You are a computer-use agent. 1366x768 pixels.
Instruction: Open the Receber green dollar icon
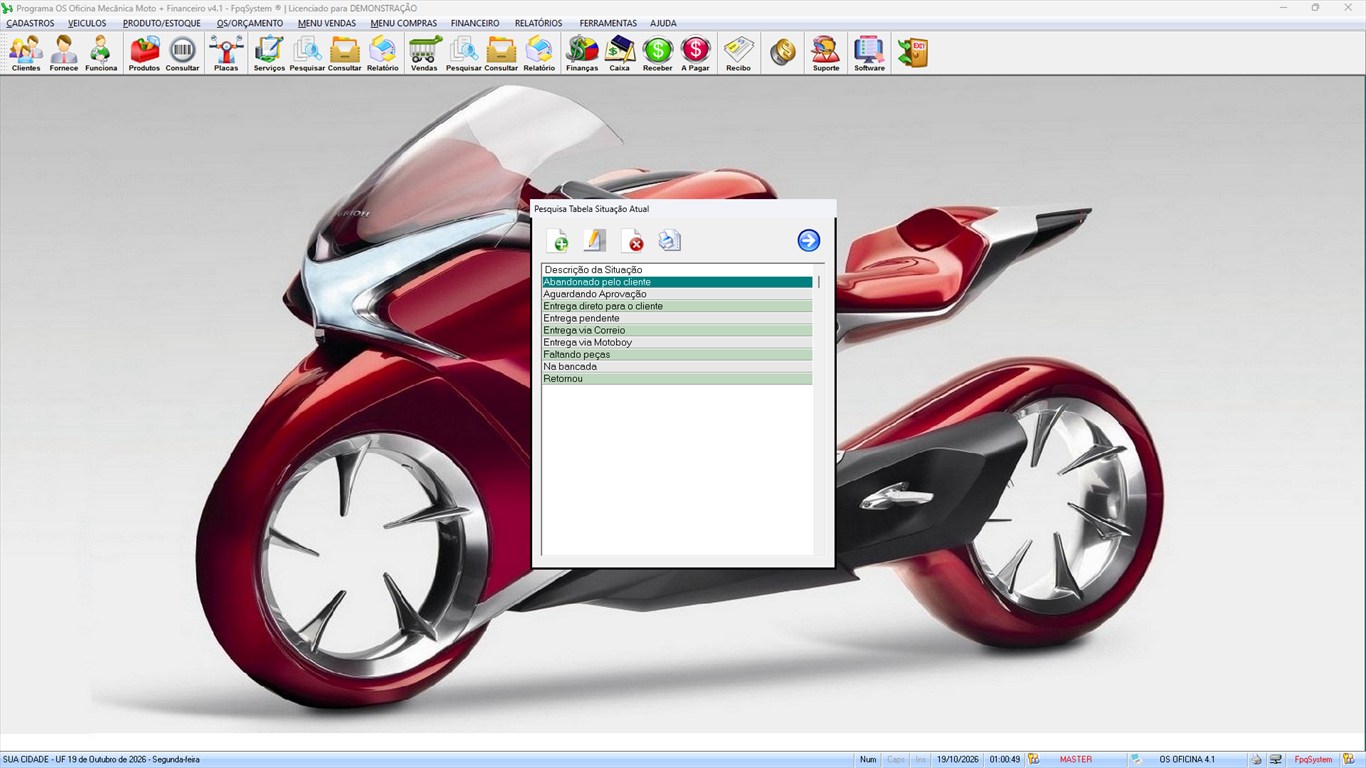pos(658,53)
